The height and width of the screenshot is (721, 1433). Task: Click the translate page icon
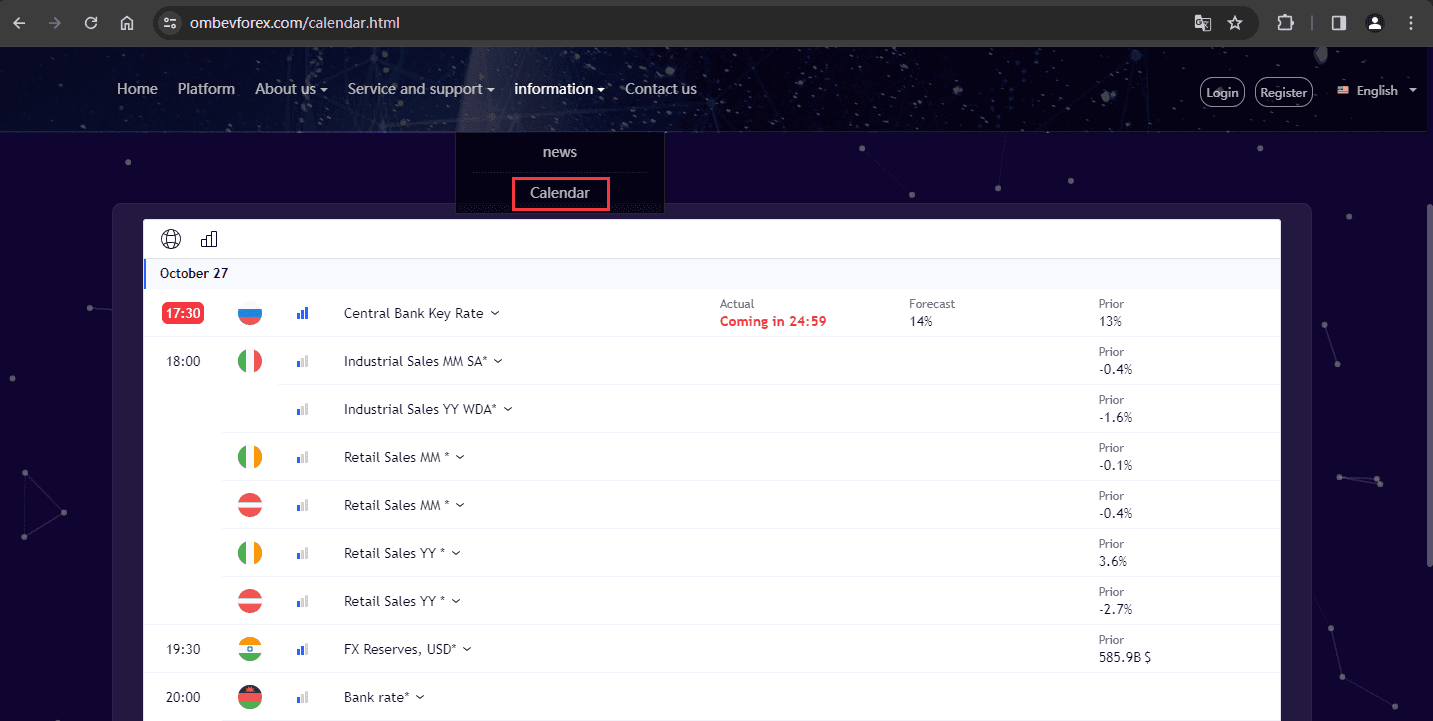click(1203, 22)
